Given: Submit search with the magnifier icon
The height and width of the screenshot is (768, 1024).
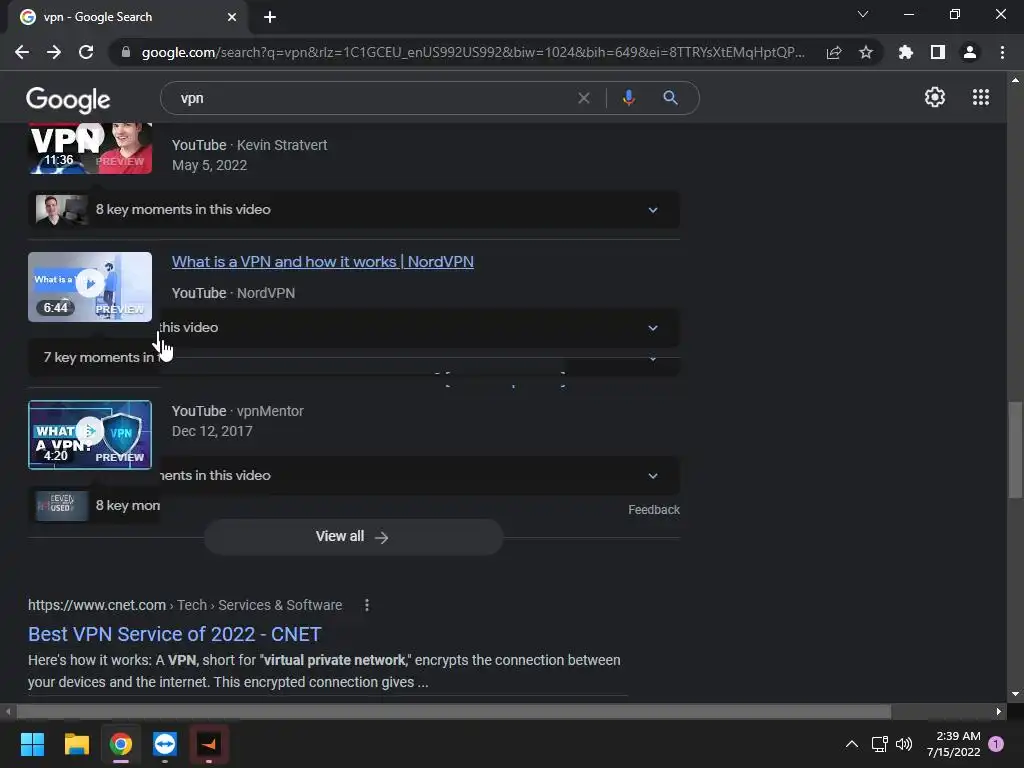Looking at the screenshot, I should (x=670, y=98).
